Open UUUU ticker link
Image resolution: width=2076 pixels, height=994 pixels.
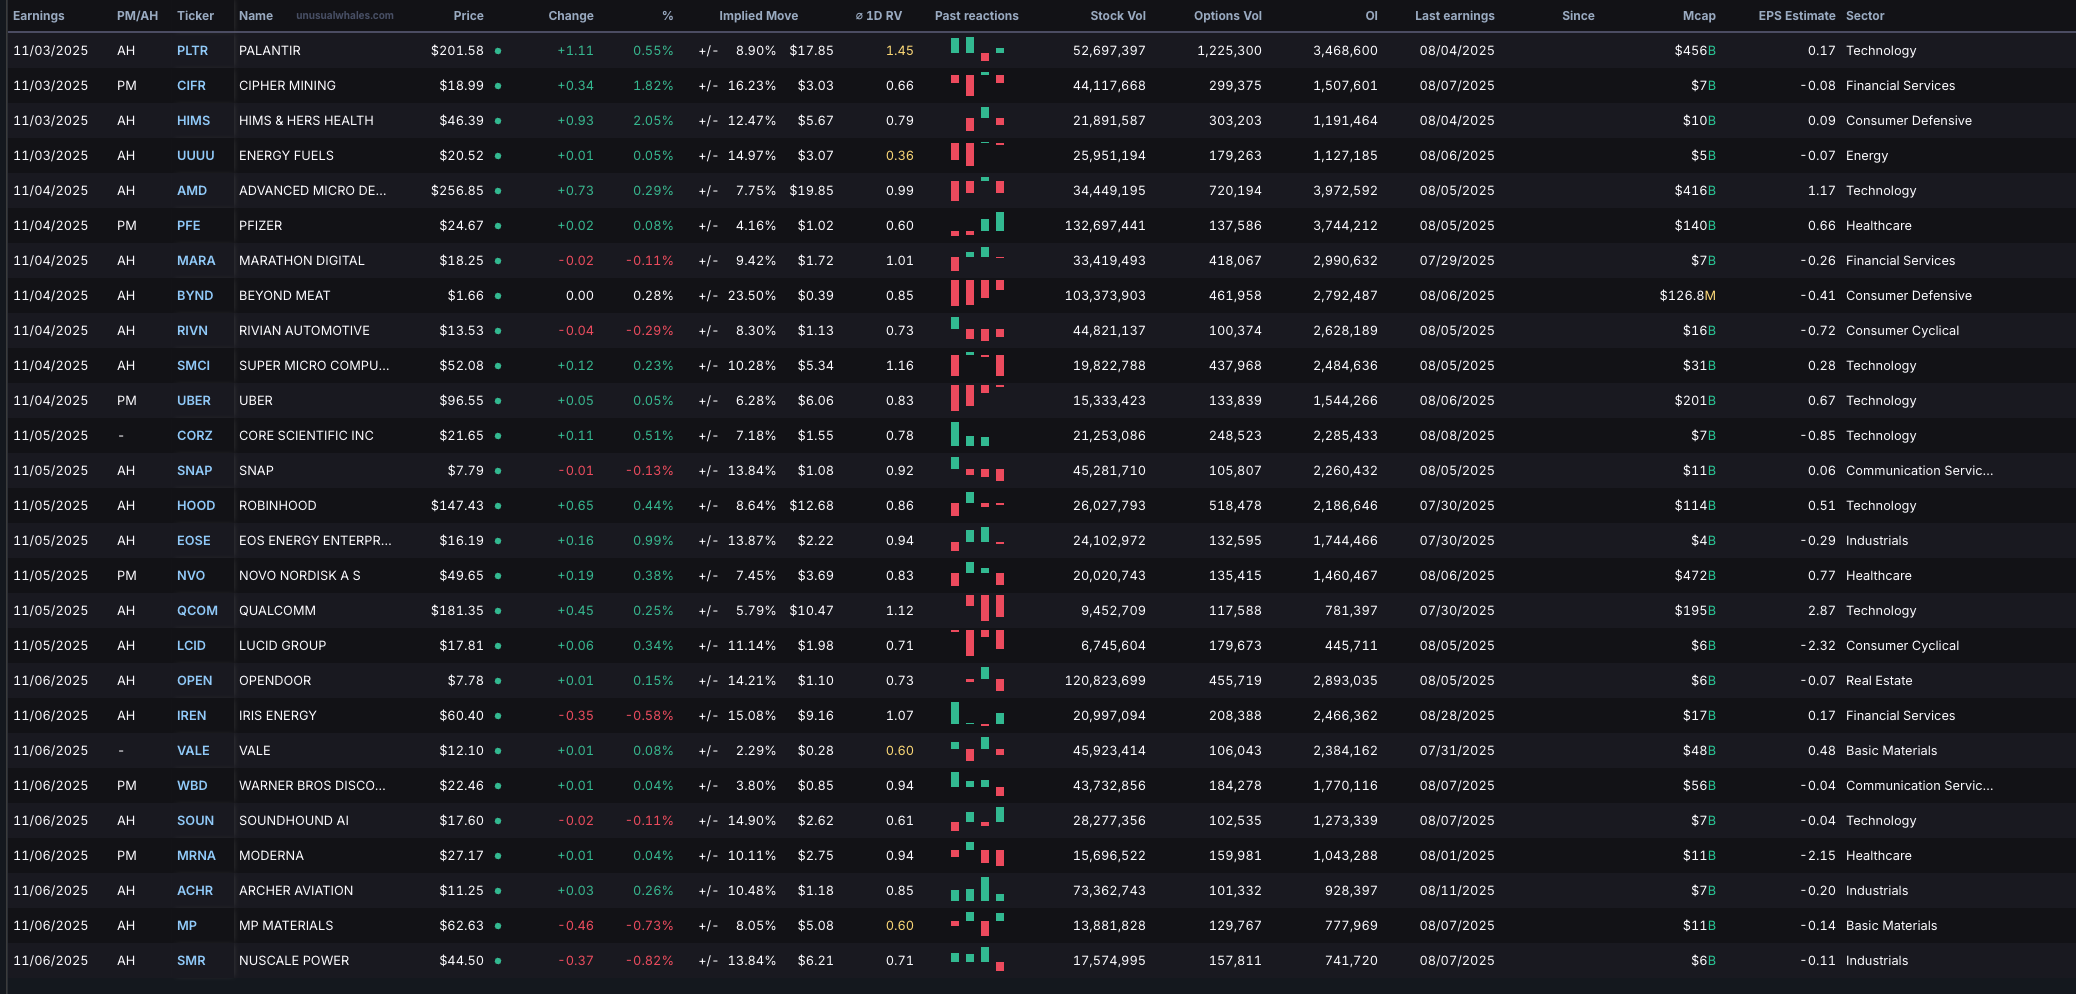196,156
